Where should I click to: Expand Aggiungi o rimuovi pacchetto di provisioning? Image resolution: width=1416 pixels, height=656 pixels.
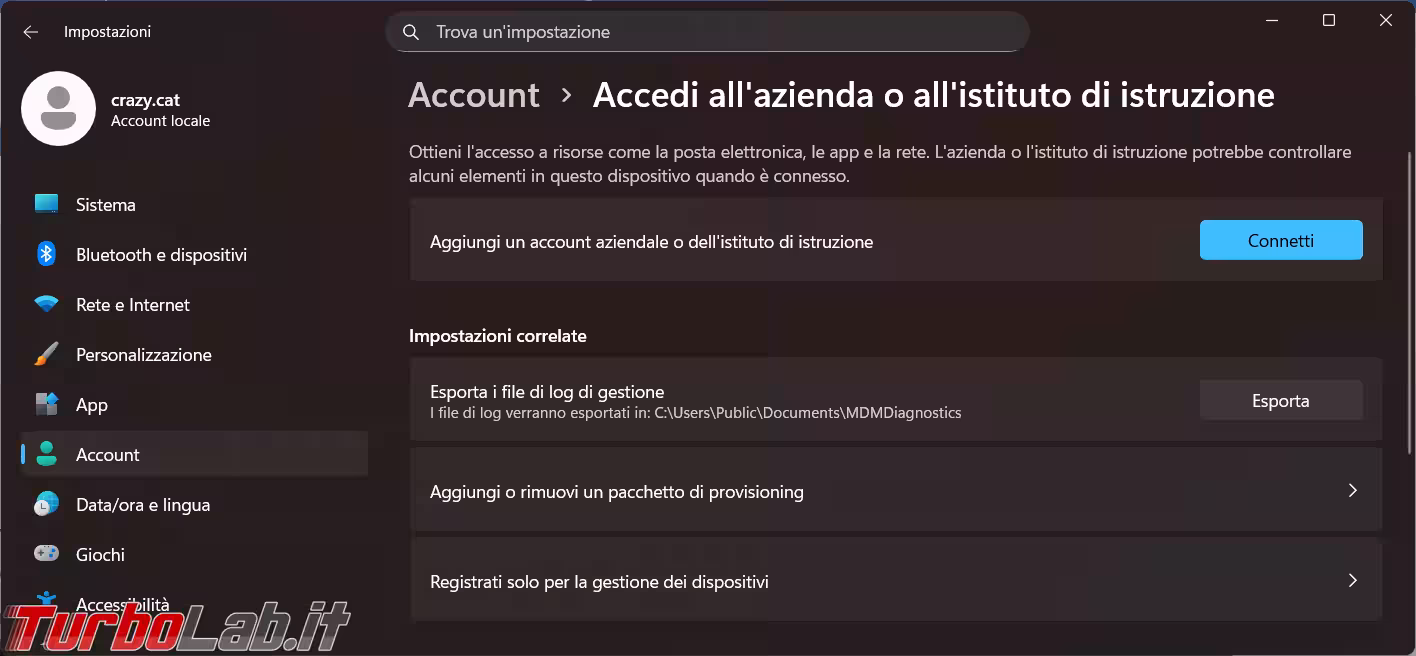click(x=895, y=491)
